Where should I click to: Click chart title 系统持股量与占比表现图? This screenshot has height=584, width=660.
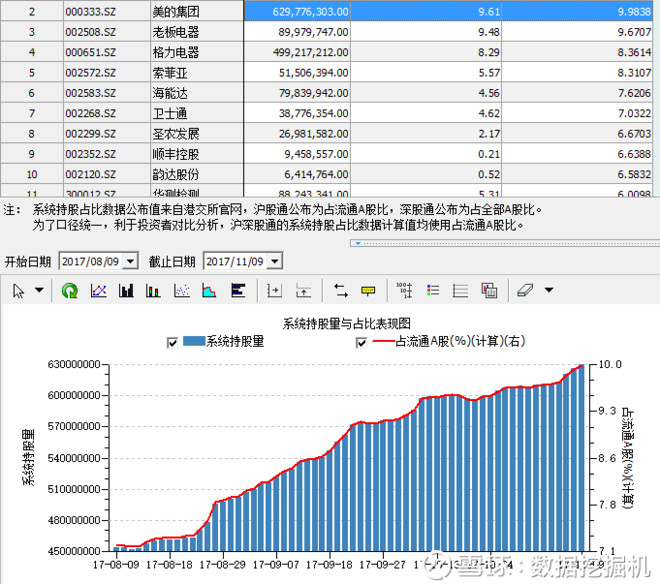tap(346, 323)
